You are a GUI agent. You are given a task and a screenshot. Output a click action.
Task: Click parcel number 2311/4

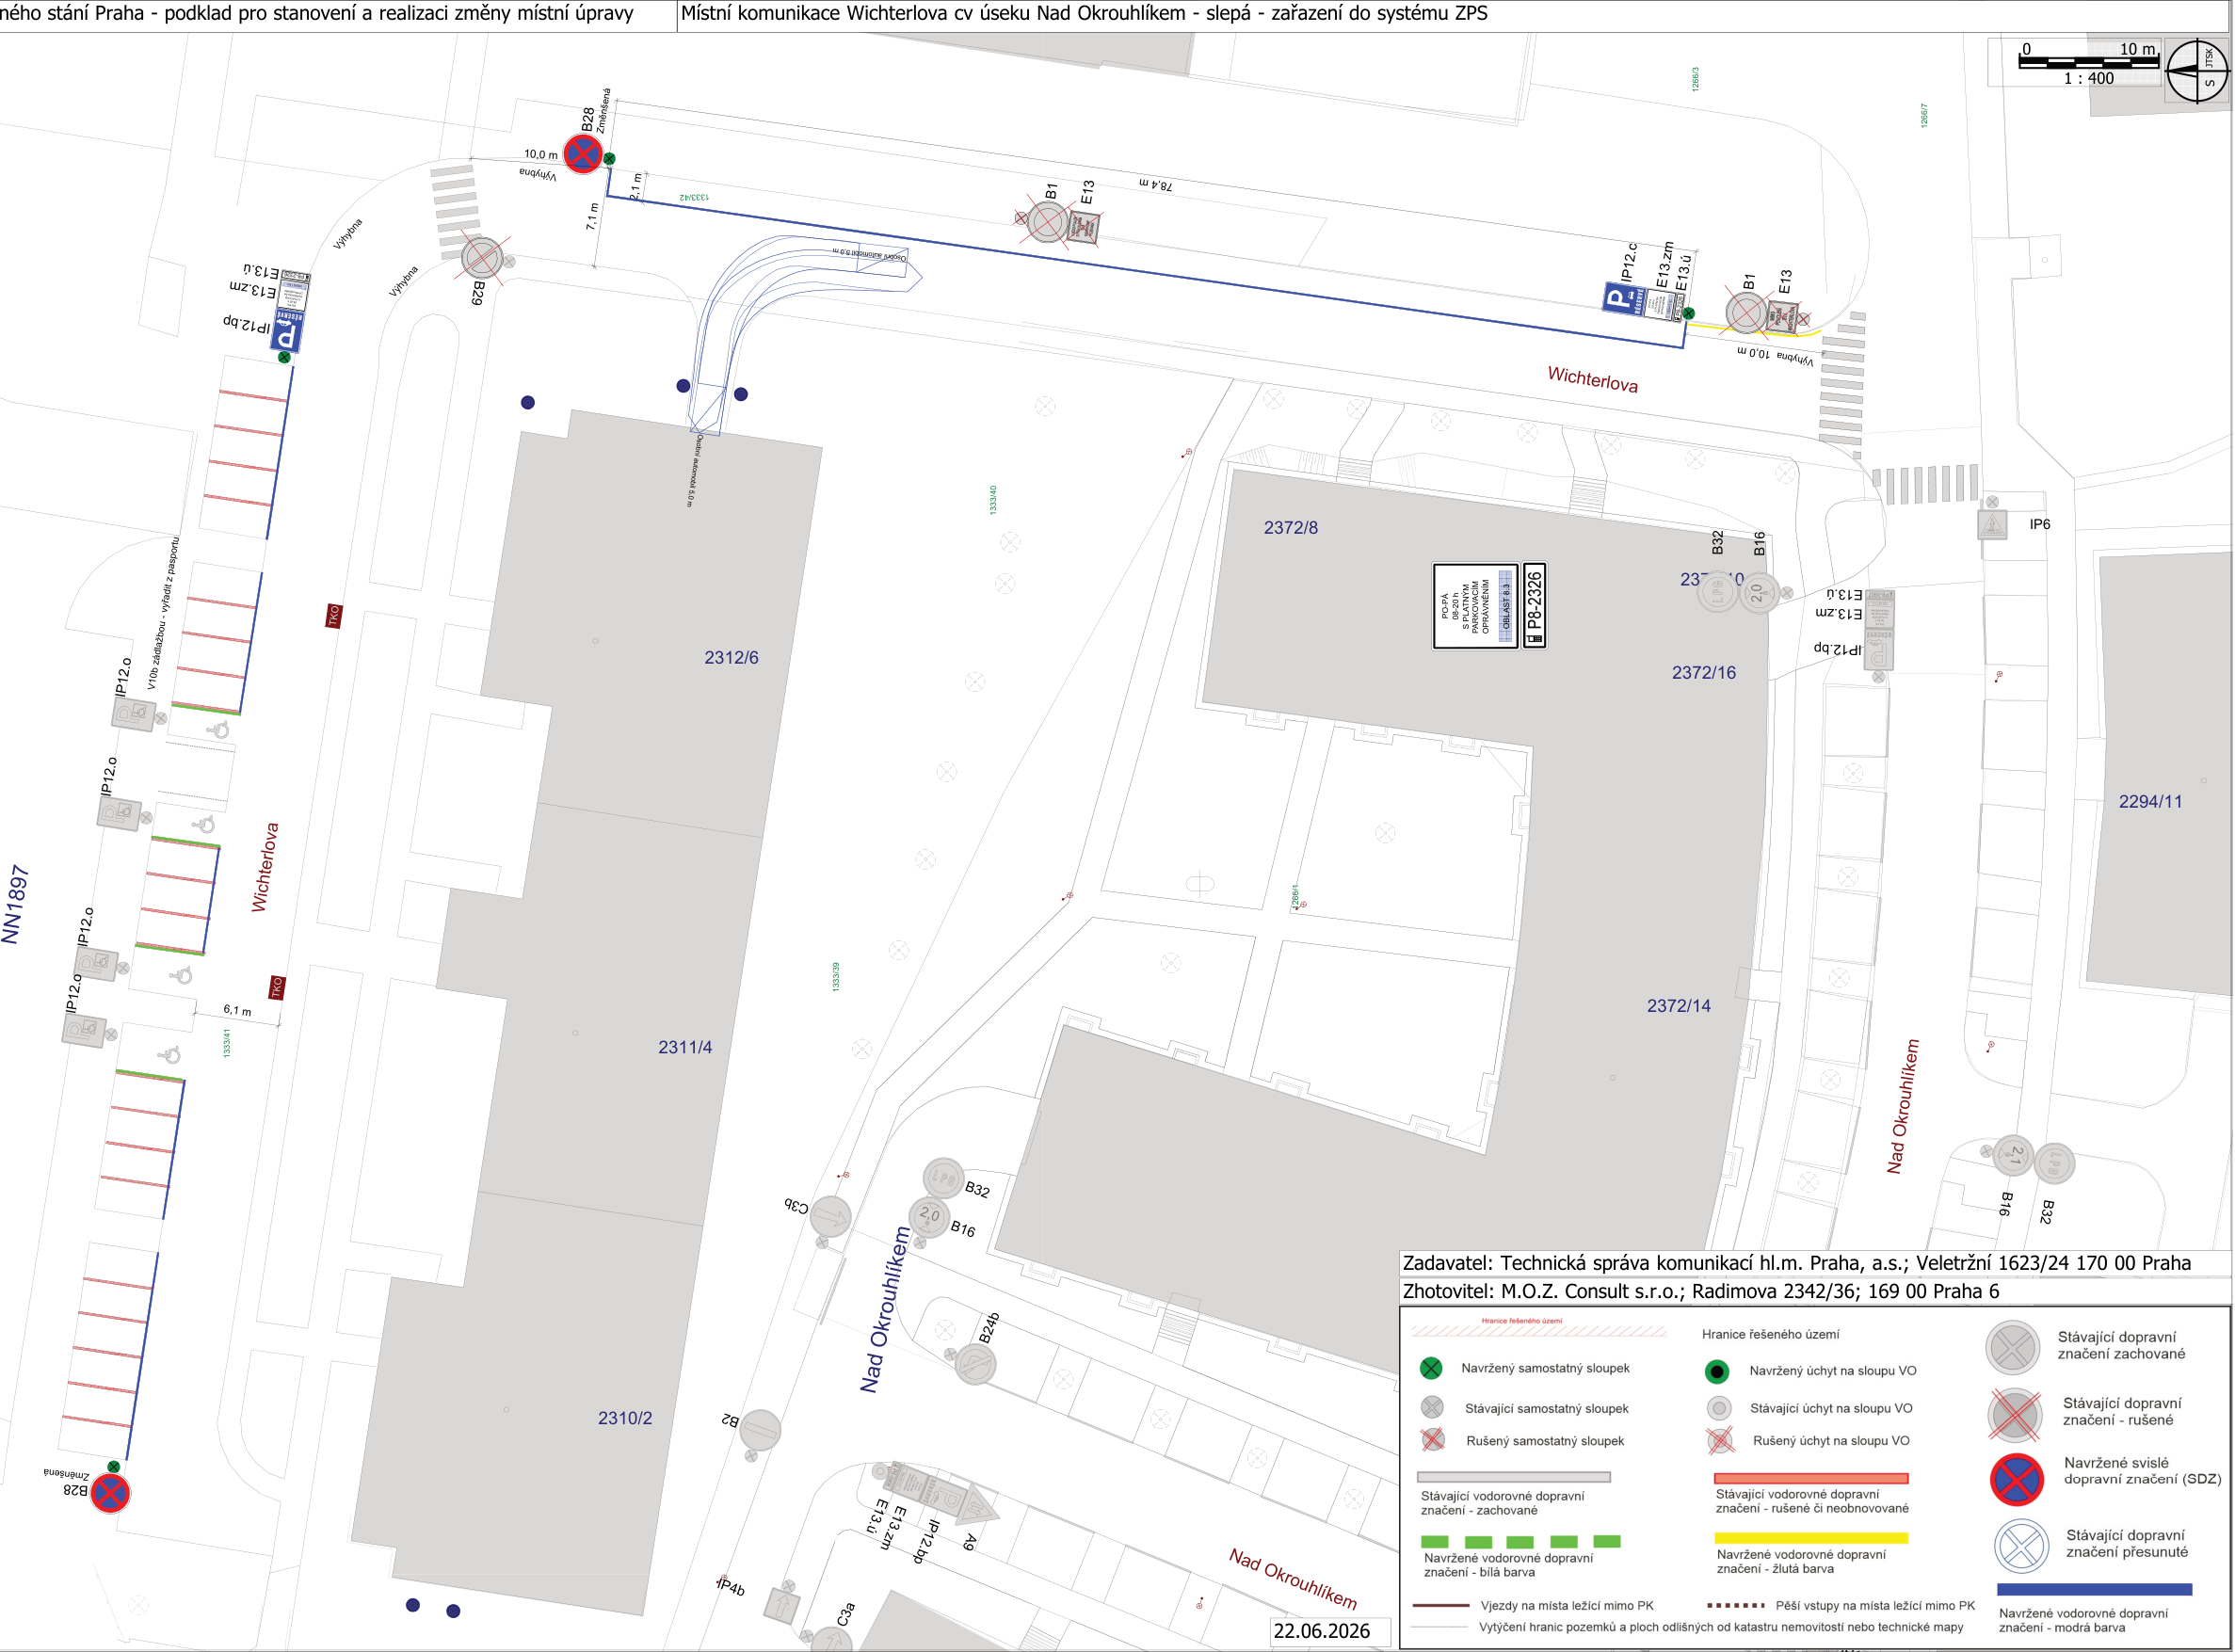pos(686,1047)
